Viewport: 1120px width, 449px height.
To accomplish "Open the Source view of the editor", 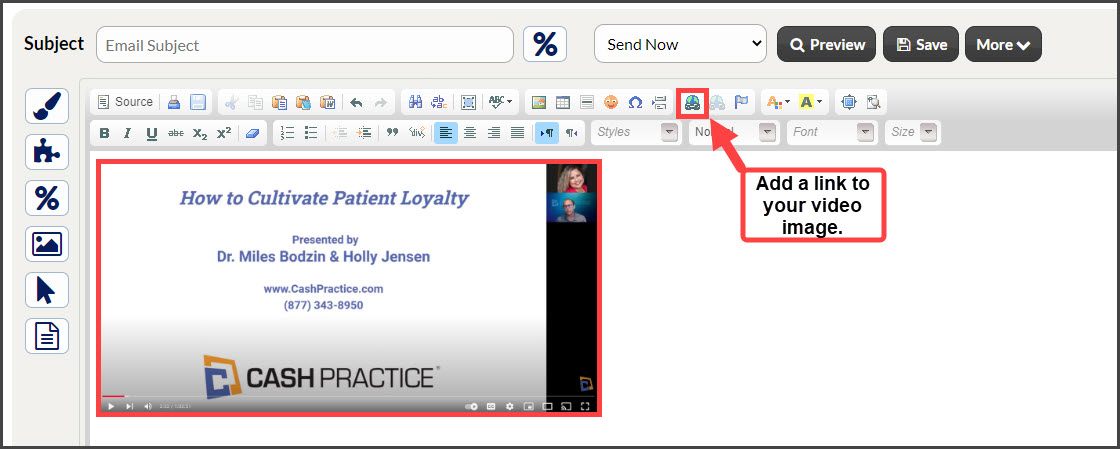I will click(x=125, y=102).
